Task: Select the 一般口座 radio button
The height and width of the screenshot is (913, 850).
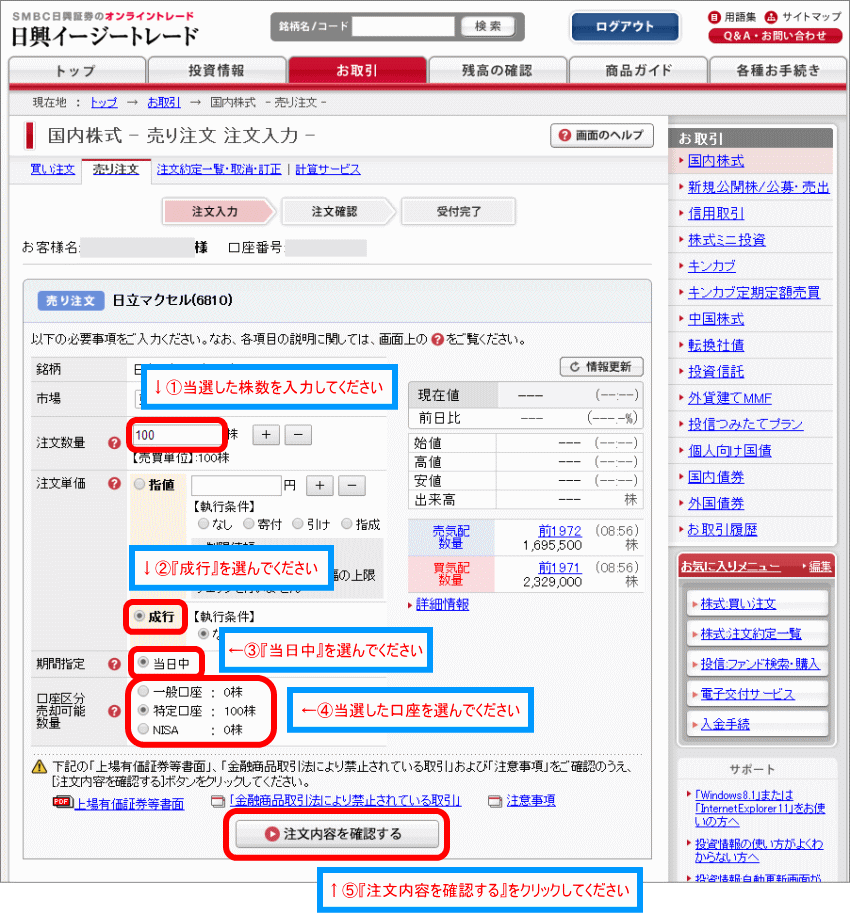Action: coord(143,691)
